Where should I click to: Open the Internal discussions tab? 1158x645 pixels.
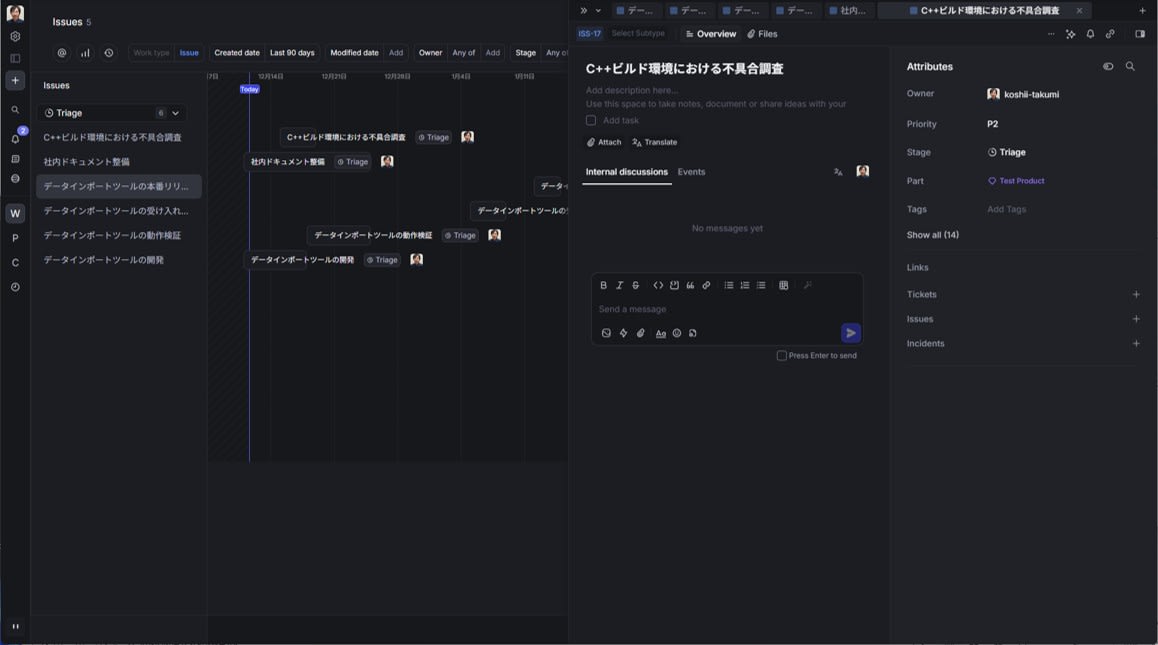coord(626,172)
